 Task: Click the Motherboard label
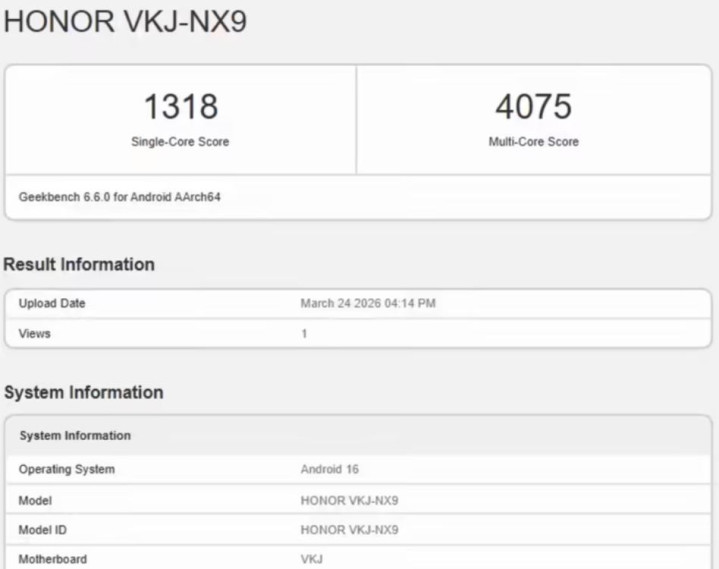click(53, 559)
